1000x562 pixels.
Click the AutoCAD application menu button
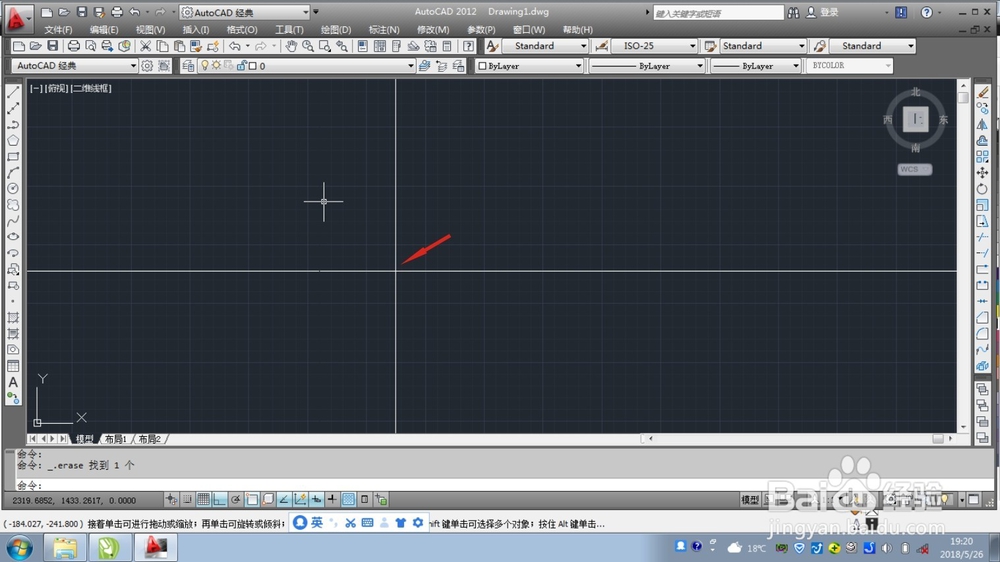click(x=17, y=18)
